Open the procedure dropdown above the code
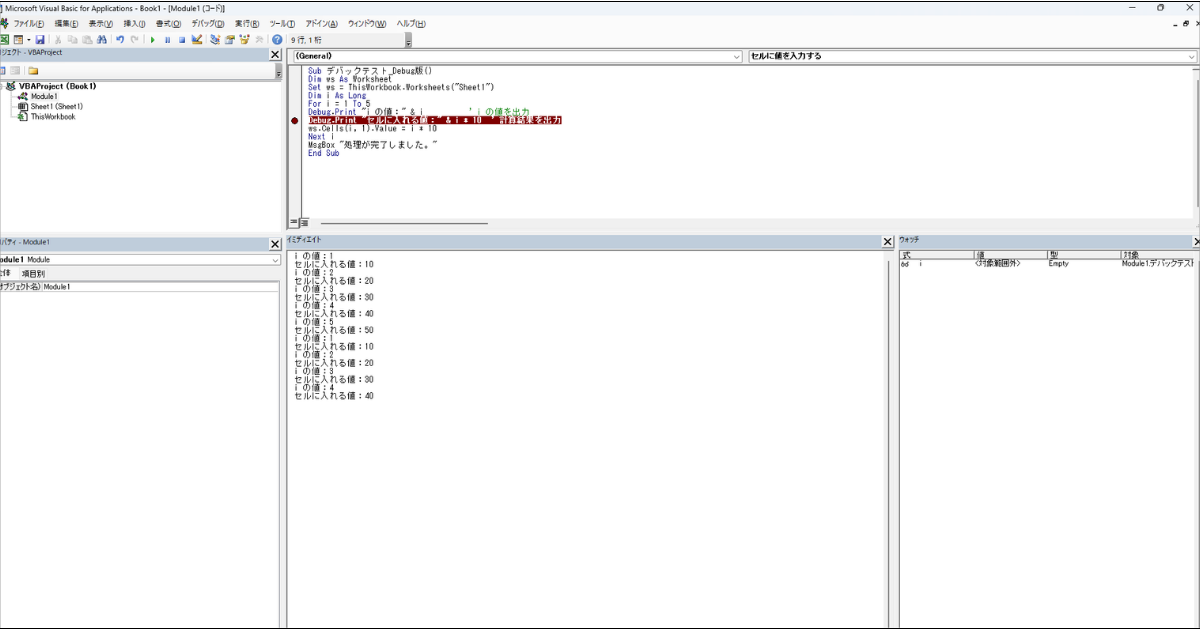The image size is (1200, 630). click(x=1191, y=57)
